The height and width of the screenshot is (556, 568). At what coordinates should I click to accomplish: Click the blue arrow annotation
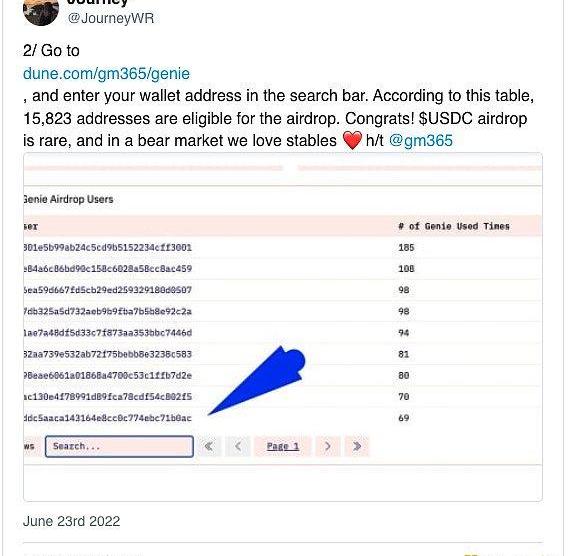[257, 380]
